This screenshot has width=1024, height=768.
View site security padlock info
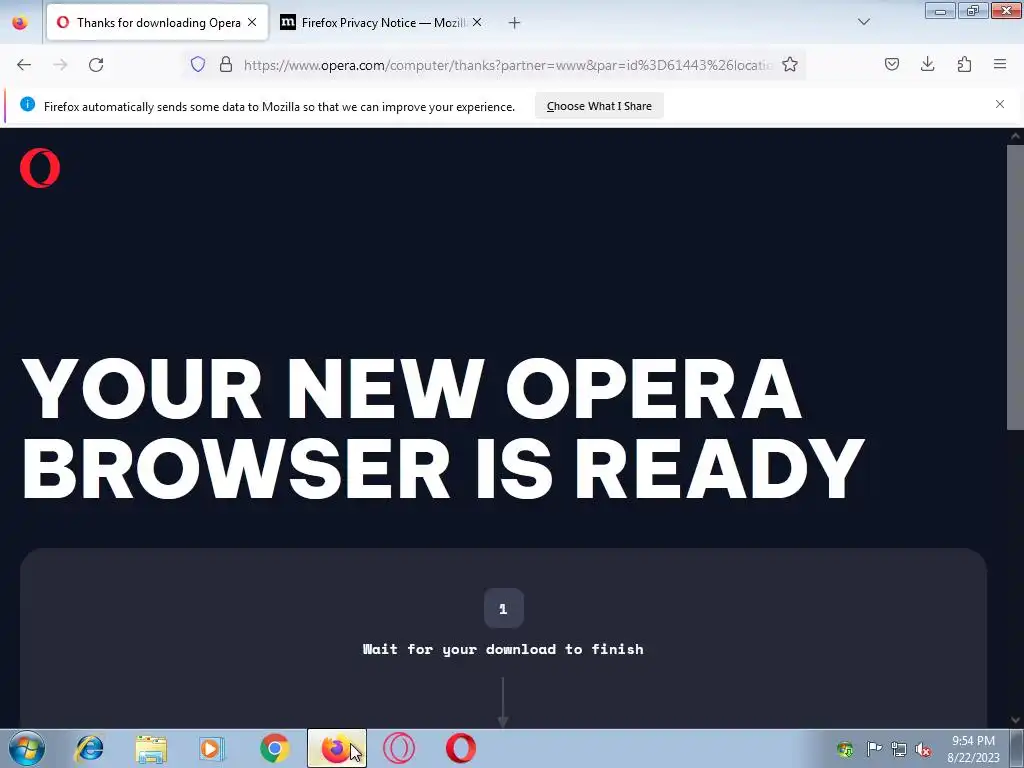[226, 64]
